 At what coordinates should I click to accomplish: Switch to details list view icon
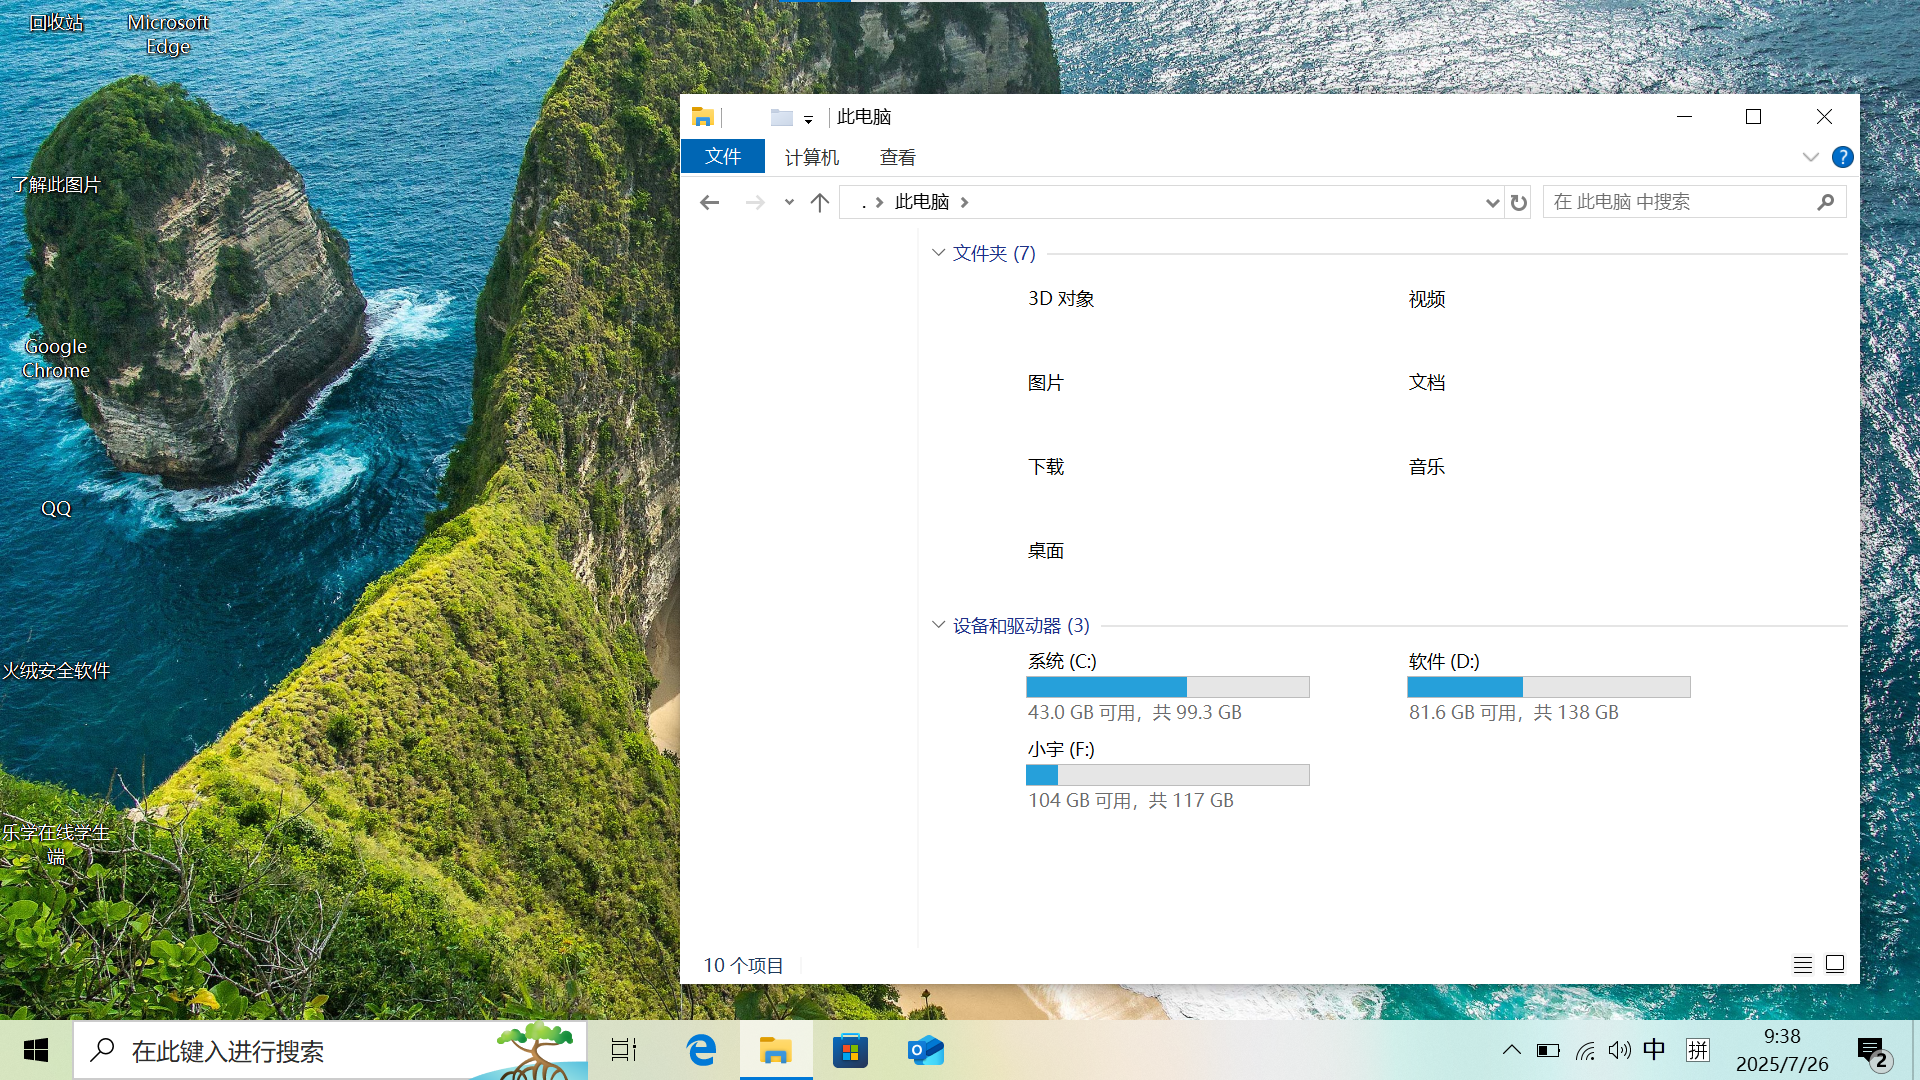pyautogui.click(x=1802, y=965)
